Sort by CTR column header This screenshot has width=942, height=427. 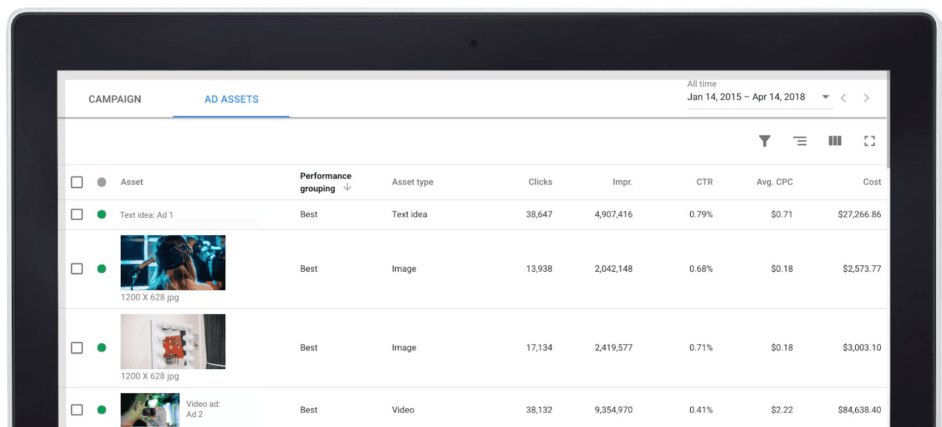[x=705, y=182]
